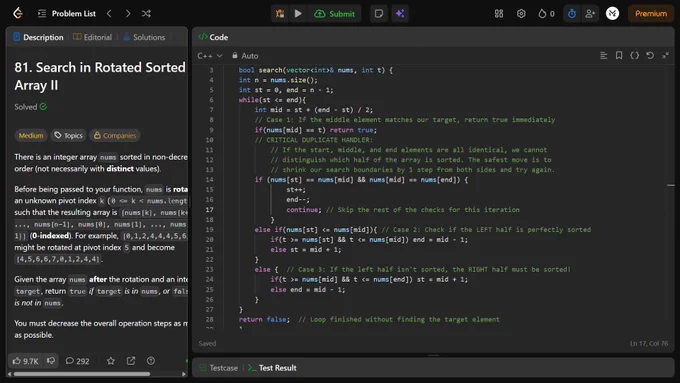Image resolution: width=680 pixels, height=383 pixels.
Task: Open the Test Result tab
Action: [x=272, y=368]
